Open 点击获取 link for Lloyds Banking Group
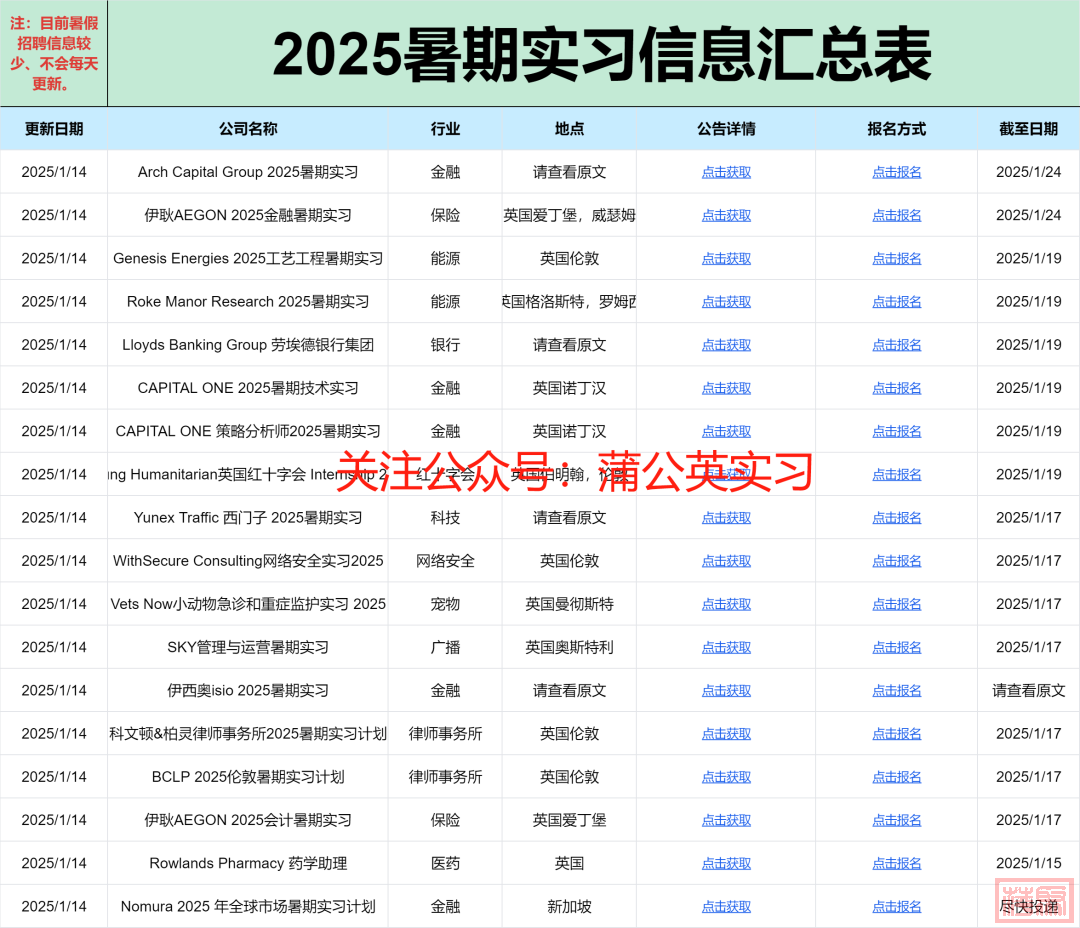 [x=726, y=345]
